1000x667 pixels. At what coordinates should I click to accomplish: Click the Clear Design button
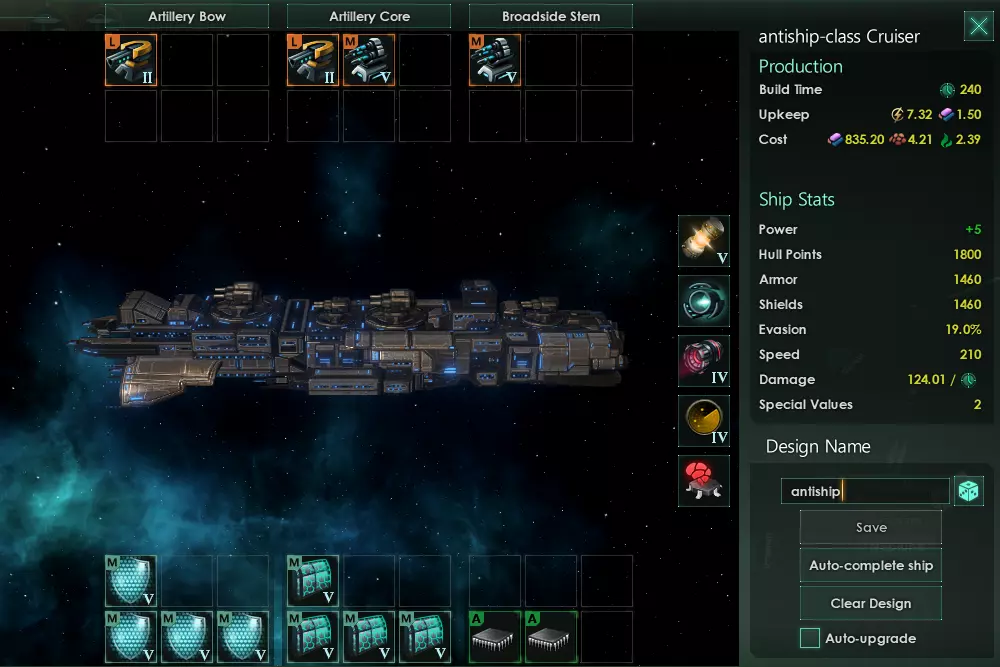tap(871, 603)
